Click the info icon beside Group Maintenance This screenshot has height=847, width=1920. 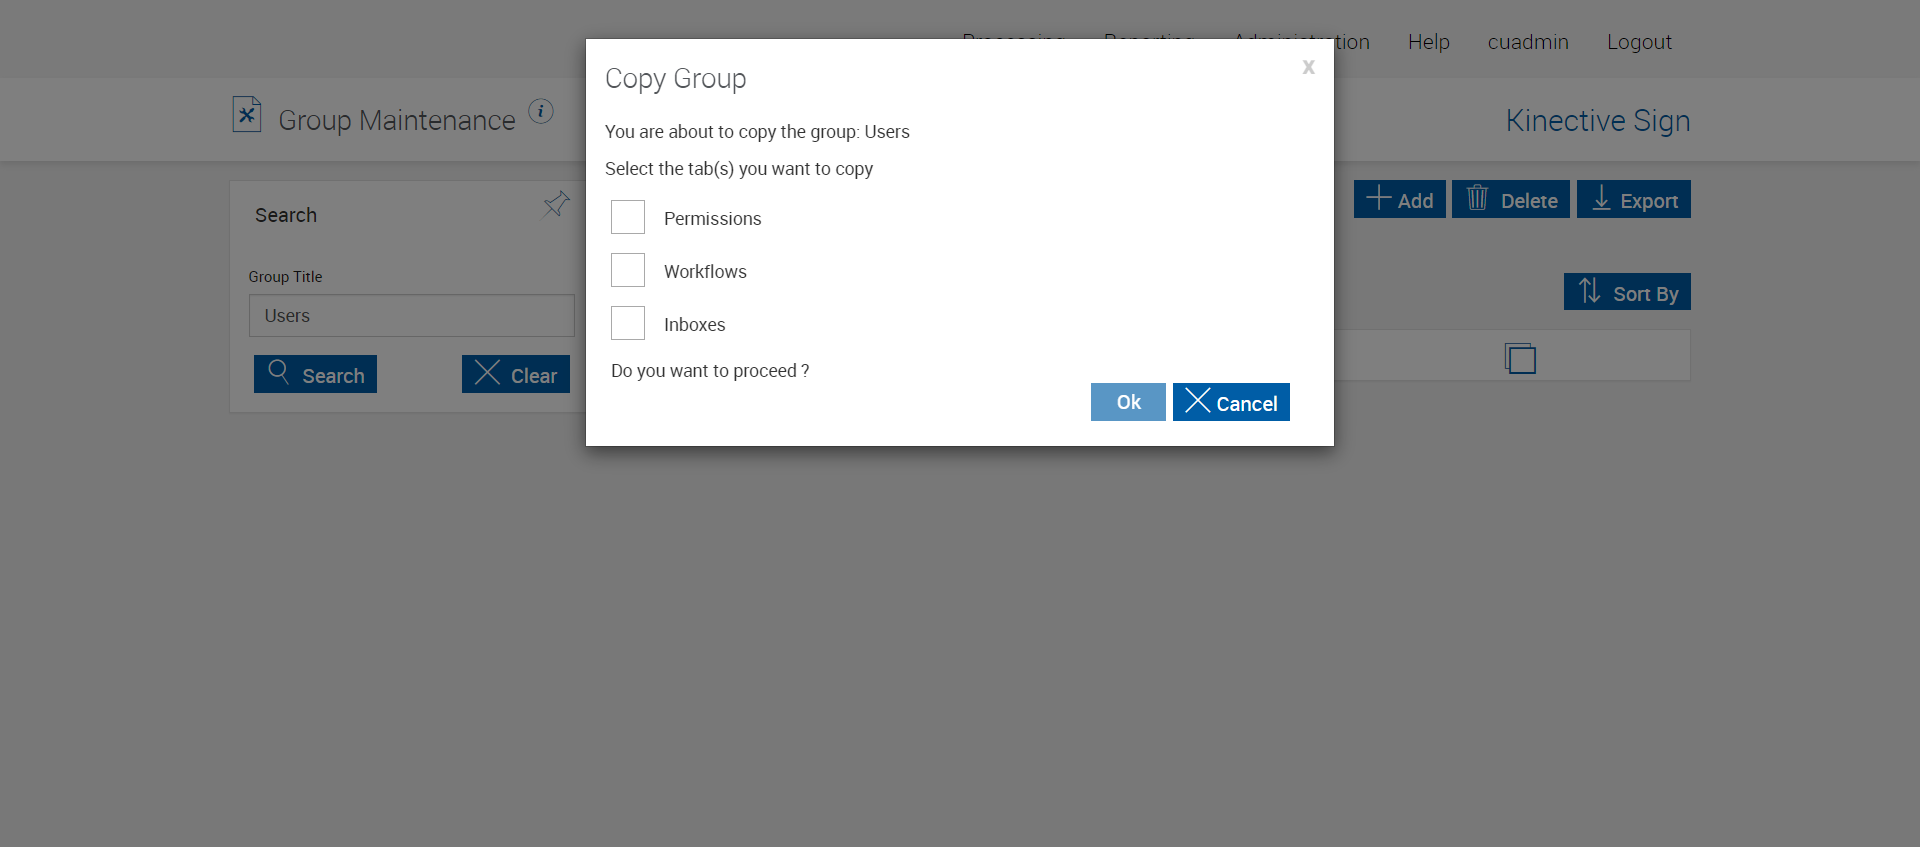(541, 112)
